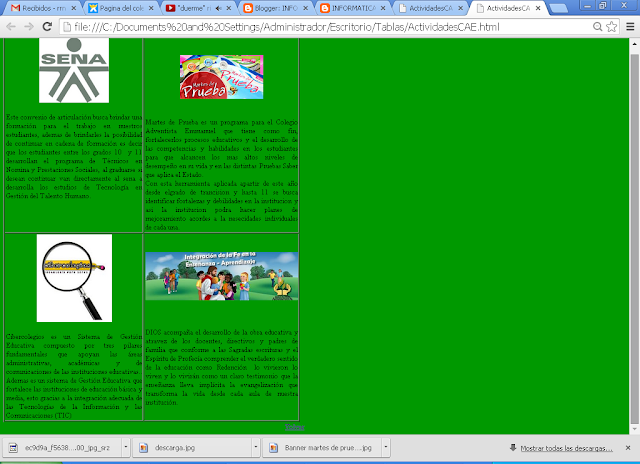Switch to the Gmail Recibidos tab
This screenshot has height=464, width=640.
point(44,8)
